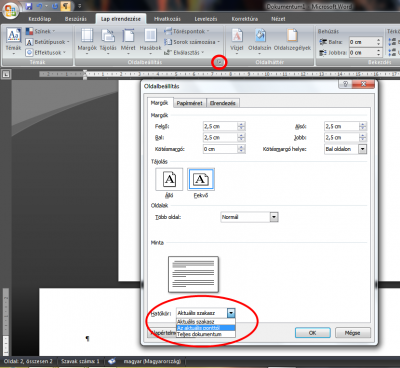Click the Alsó margin value field
400x368 pixels.
pyautogui.click(x=342, y=126)
